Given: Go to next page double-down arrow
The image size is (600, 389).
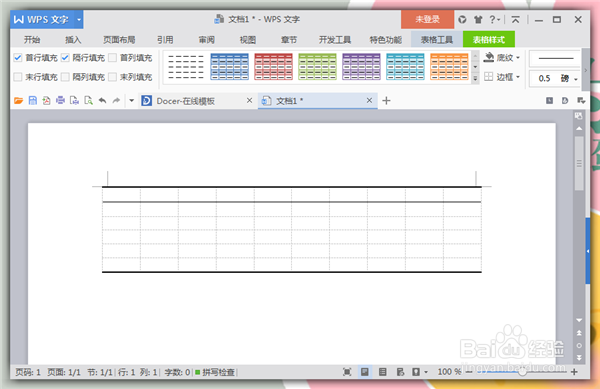Looking at the screenshot, I should (x=579, y=358).
